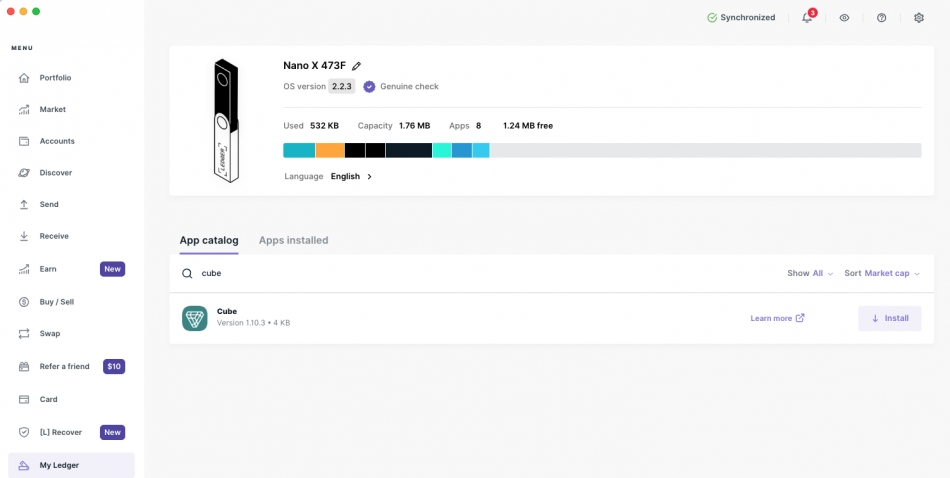This screenshot has width=950, height=478.
Task: Click the teal storage segment
Action: (x=299, y=150)
